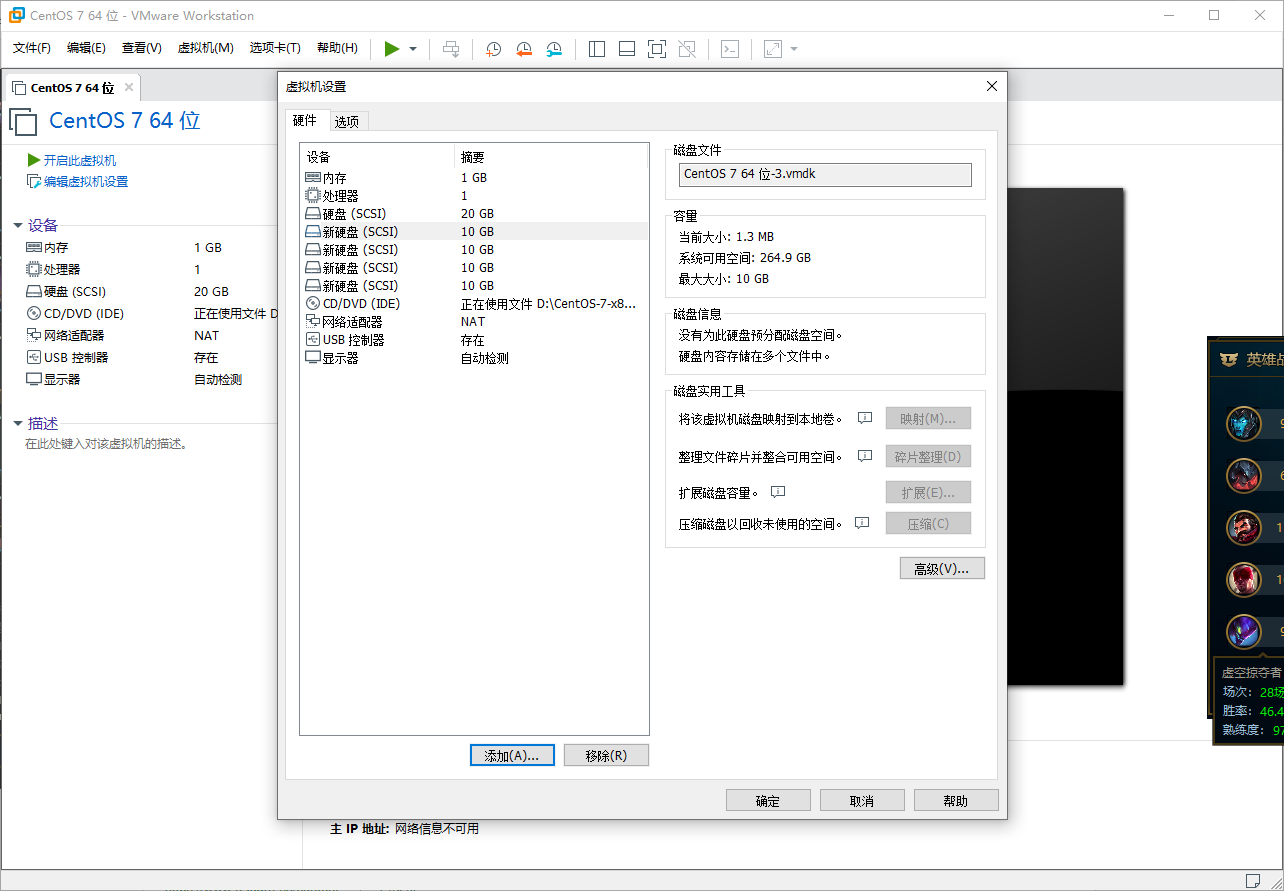Switch to the 选项 tab in settings dialog

(x=347, y=121)
